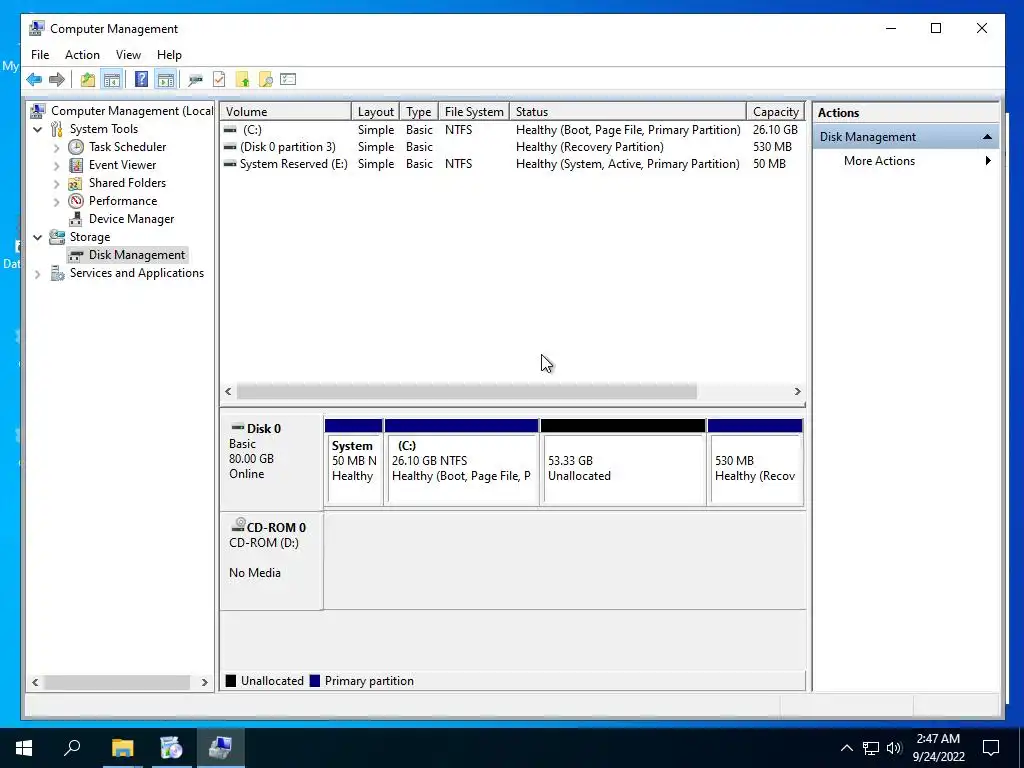
Task: Click the last toolbar list view icon
Action: [x=288, y=80]
